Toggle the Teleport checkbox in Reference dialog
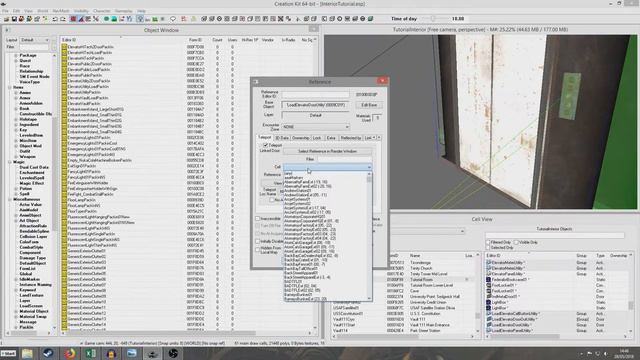This screenshot has width=640, height=360. coord(266,145)
